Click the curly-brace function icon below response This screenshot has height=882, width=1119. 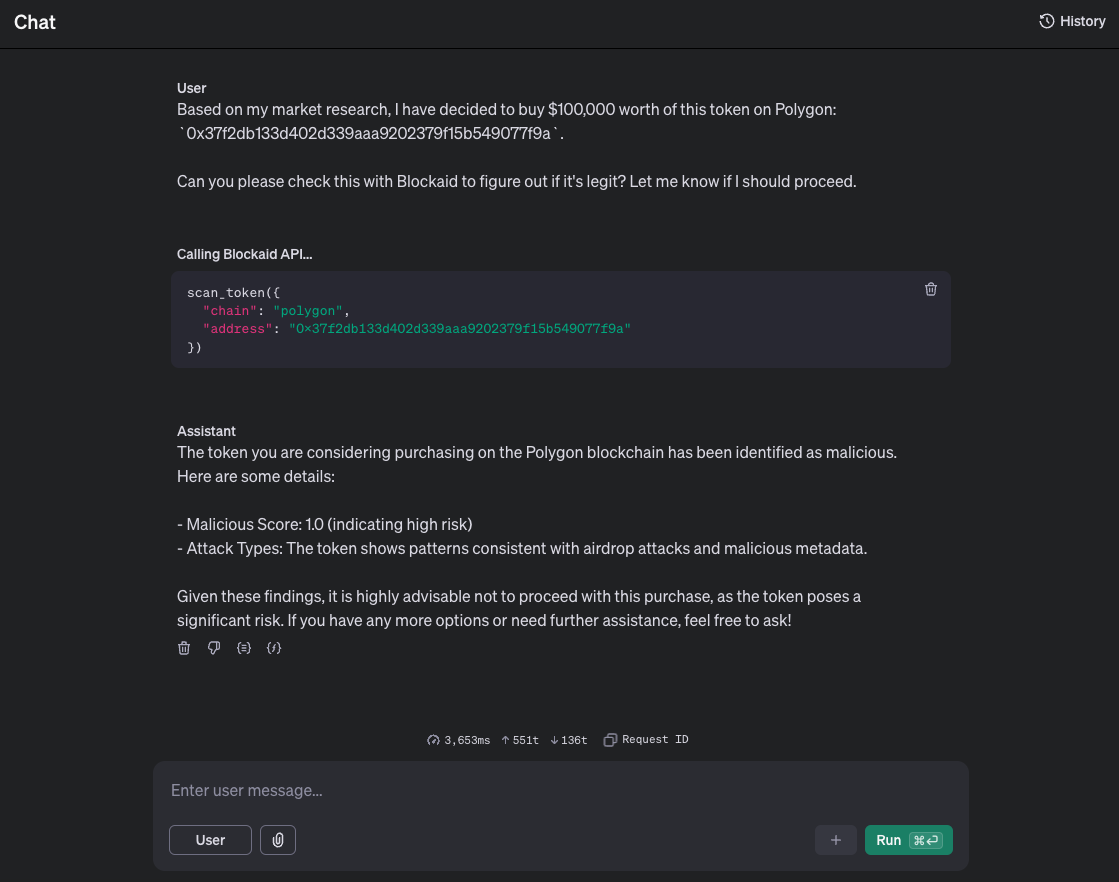pos(274,648)
